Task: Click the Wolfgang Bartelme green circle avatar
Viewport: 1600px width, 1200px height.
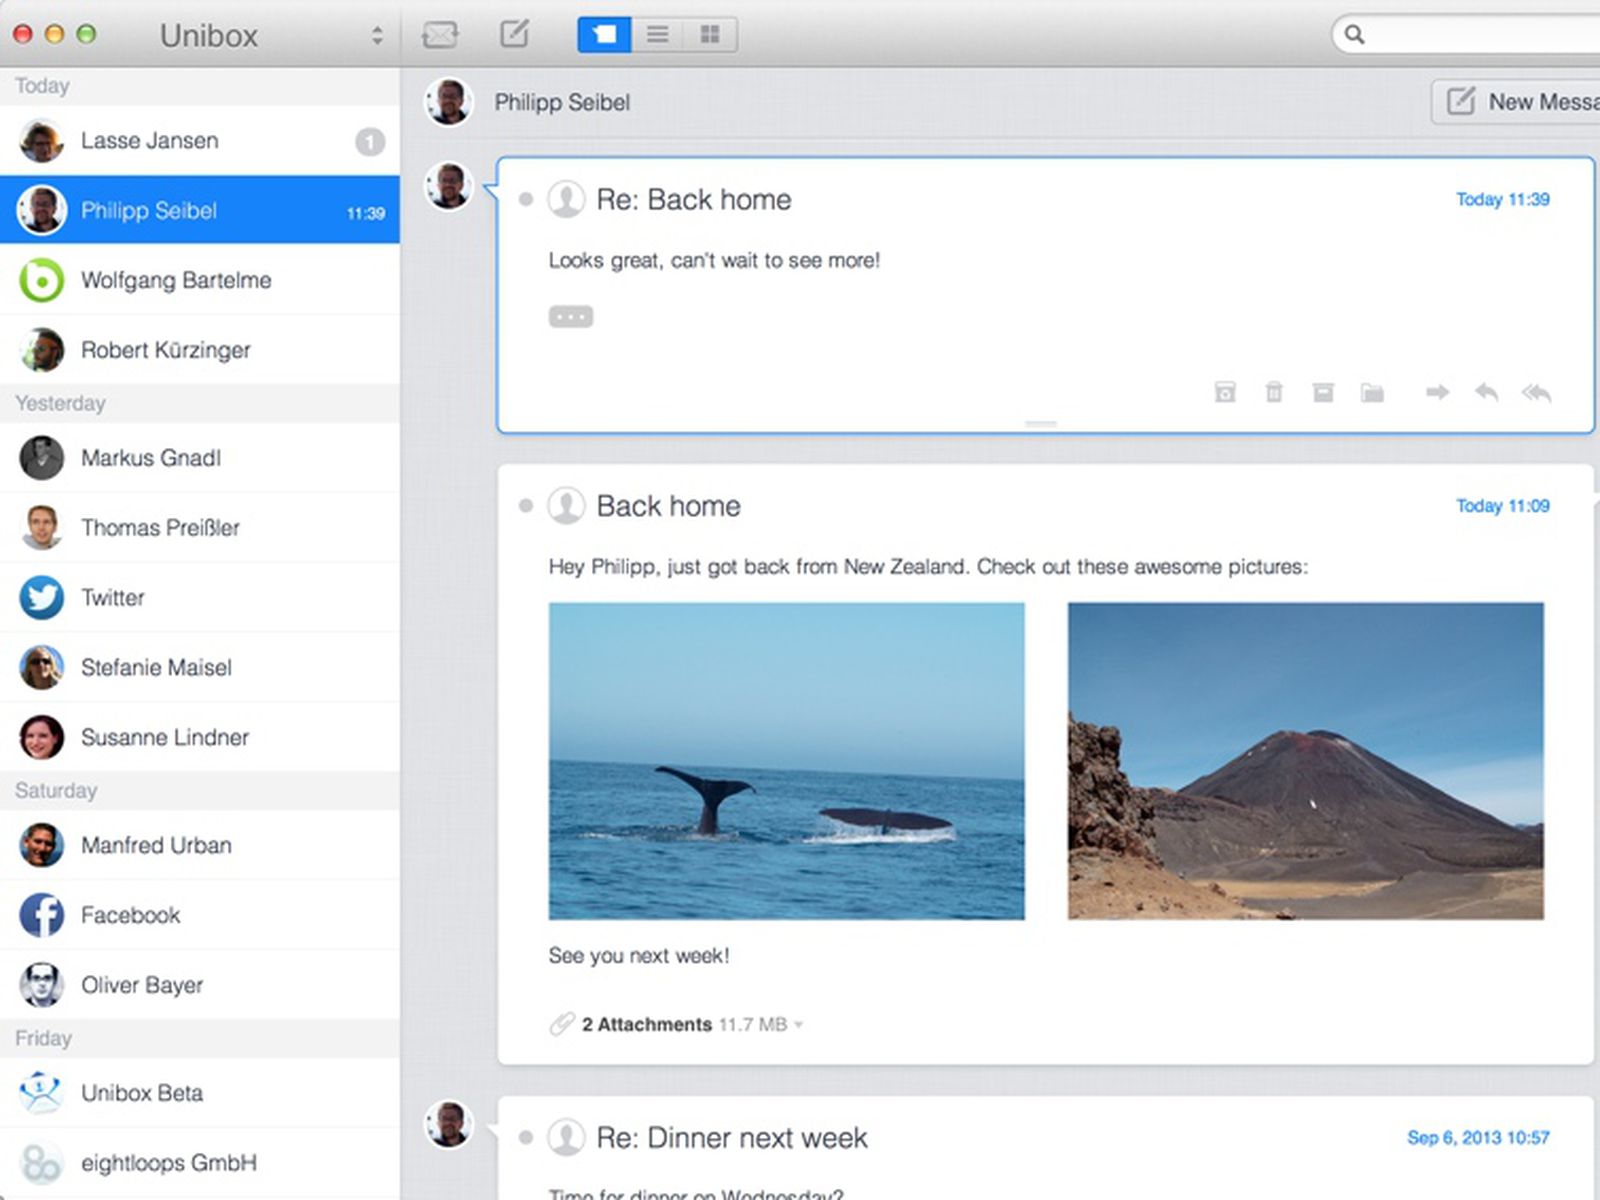Action: [x=42, y=280]
